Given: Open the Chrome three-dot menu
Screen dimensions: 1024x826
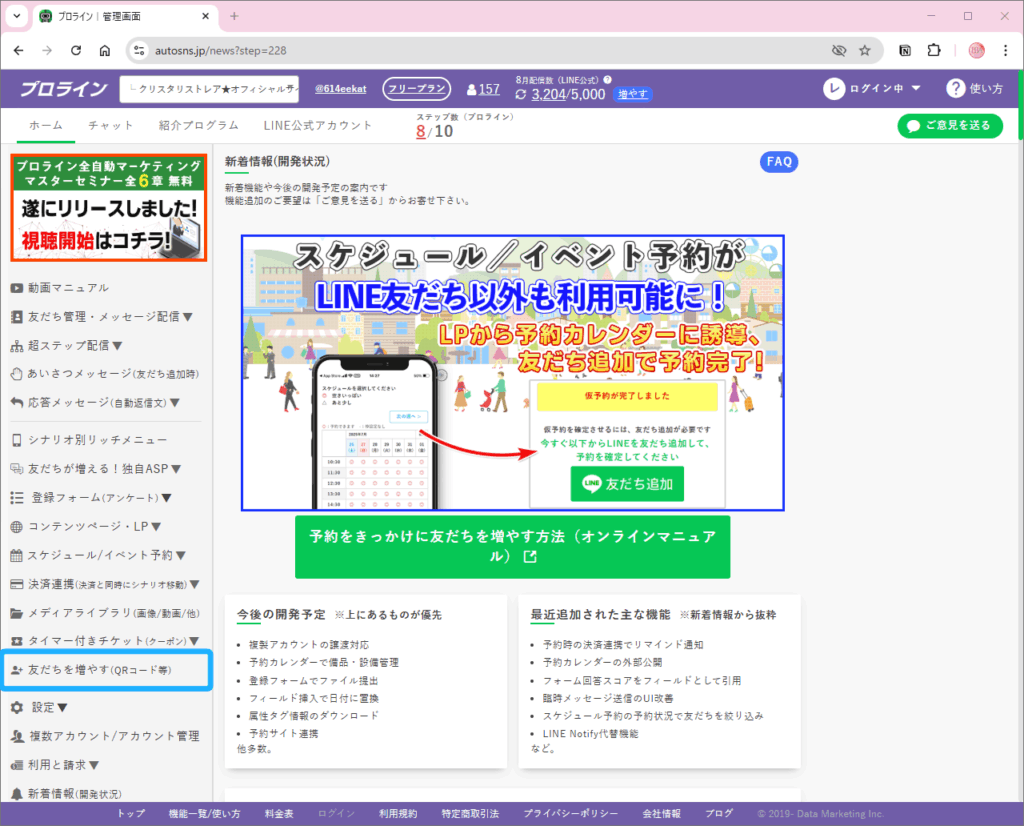Looking at the screenshot, I should click(x=1005, y=50).
